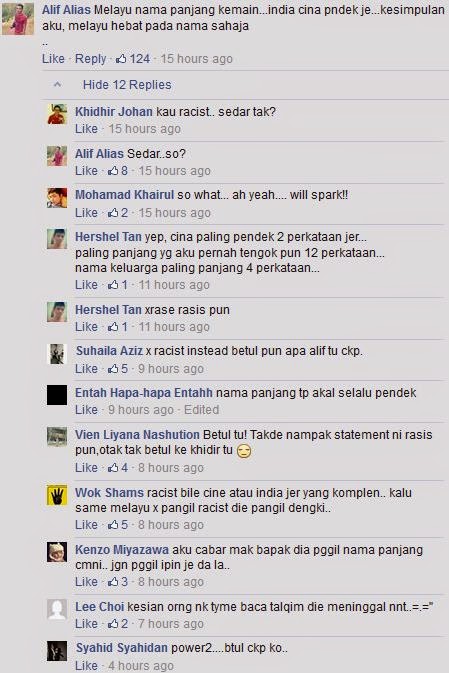This screenshot has width=449, height=673.
Task: Collapse the thread via Hide 12 Replies
Action: coord(127,85)
